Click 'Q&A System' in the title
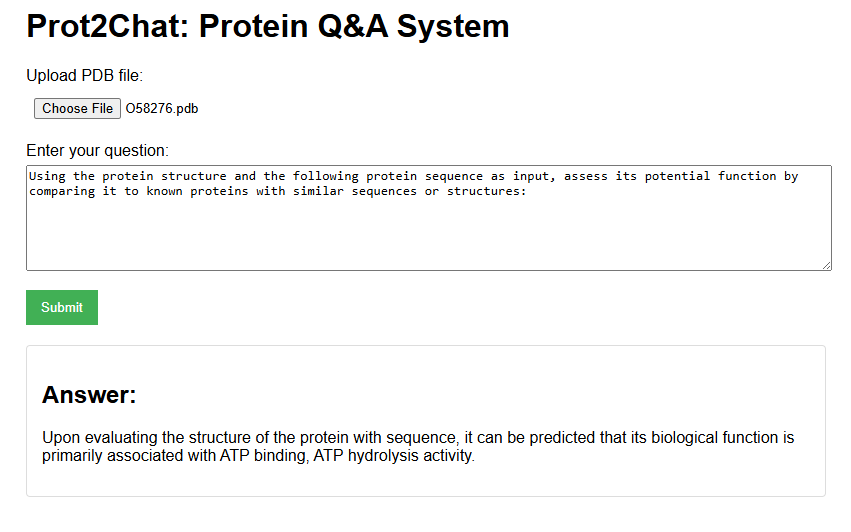851x532 pixels. (x=414, y=26)
